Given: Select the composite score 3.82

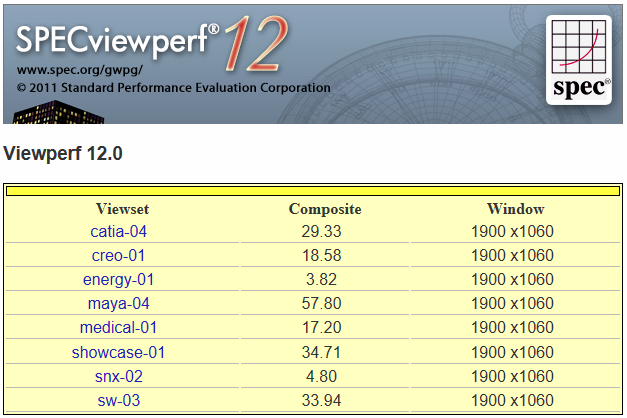Looking at the screenshot, I should 321,280.
